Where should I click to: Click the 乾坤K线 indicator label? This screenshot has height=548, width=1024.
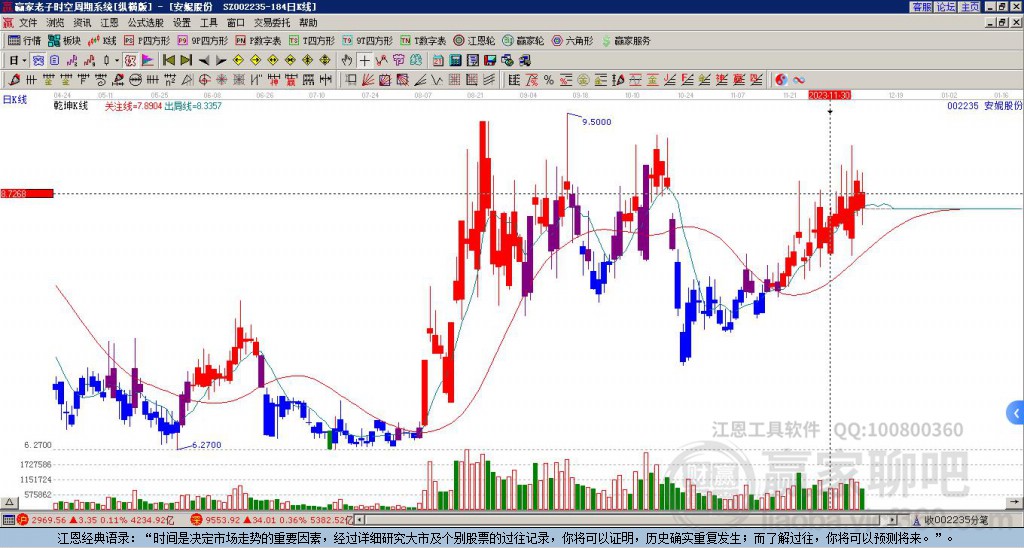tap(71, 106)
